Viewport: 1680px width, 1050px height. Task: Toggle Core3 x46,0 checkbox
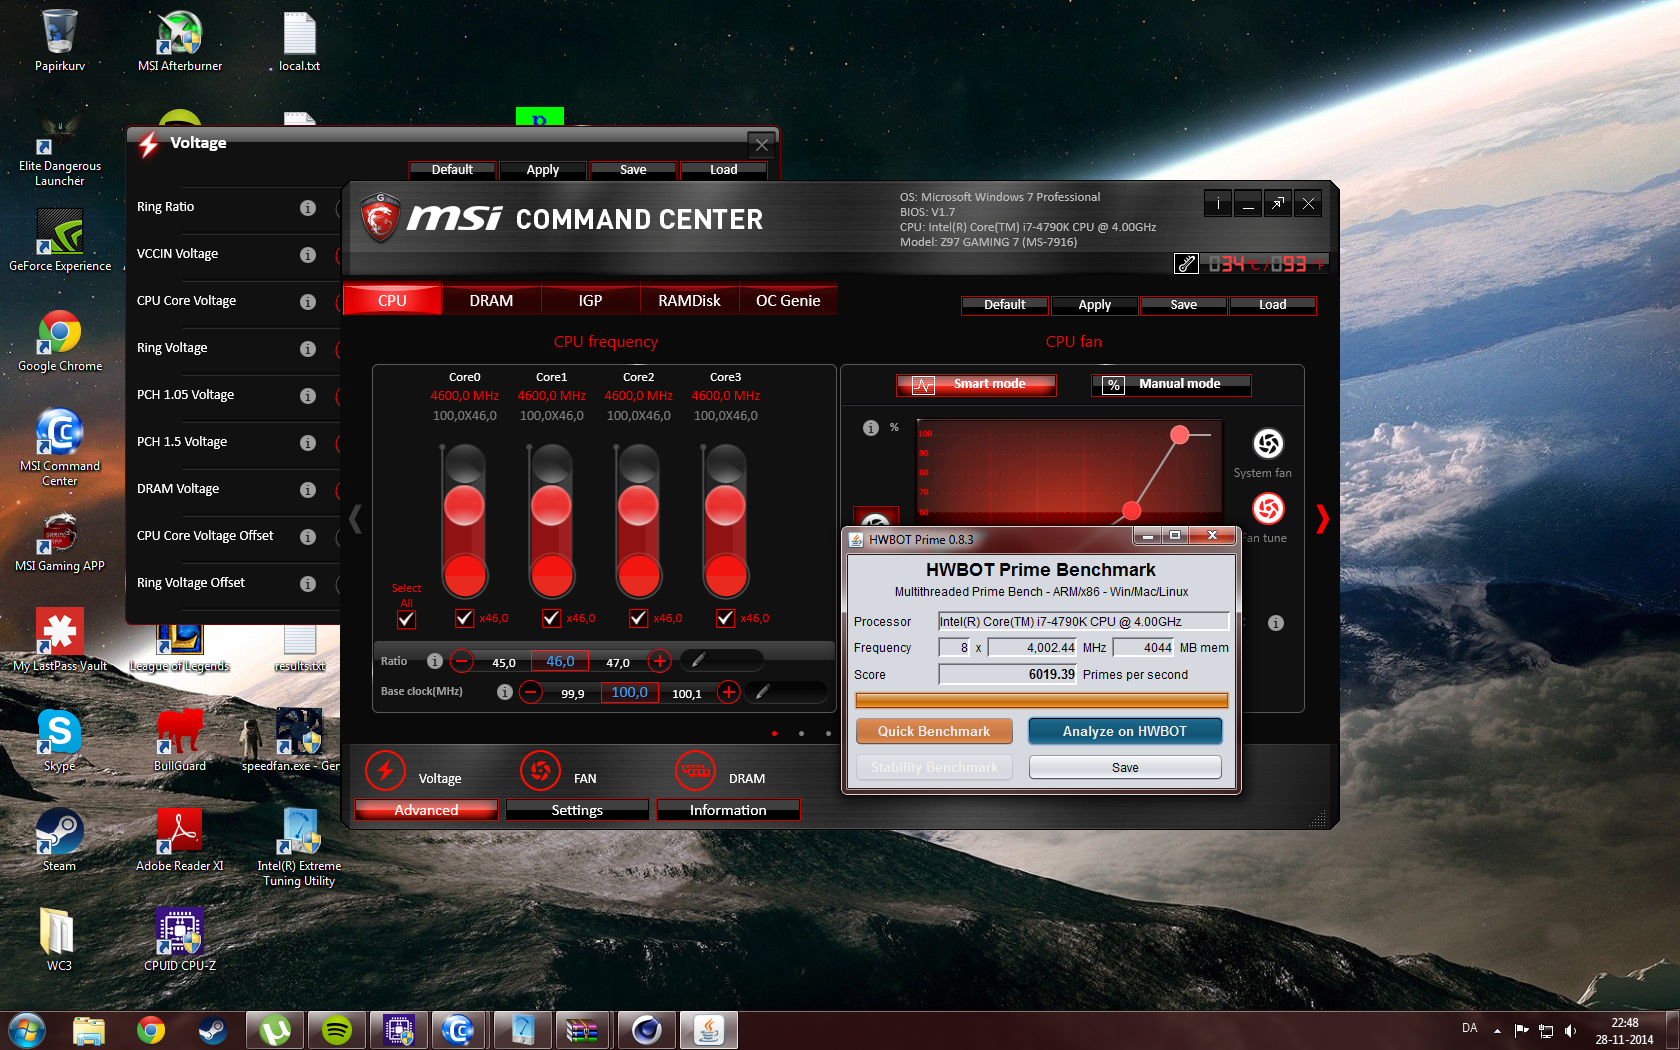pyautogui.click(x=725, y=618)
